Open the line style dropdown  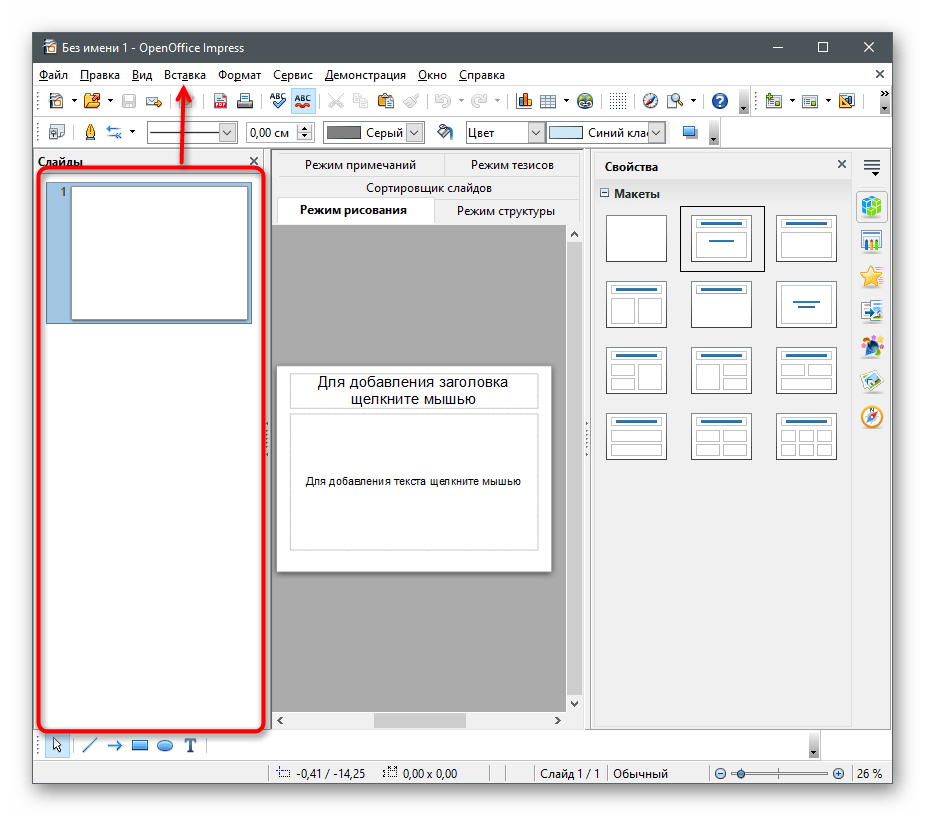tap(227, 132)
